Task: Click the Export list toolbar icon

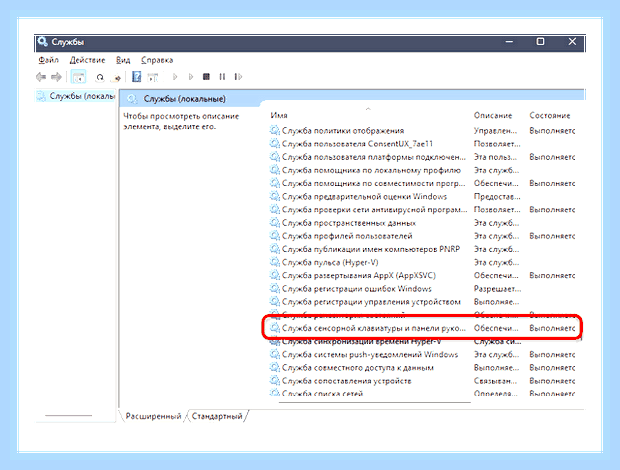Action: click(x=117, y=77)
